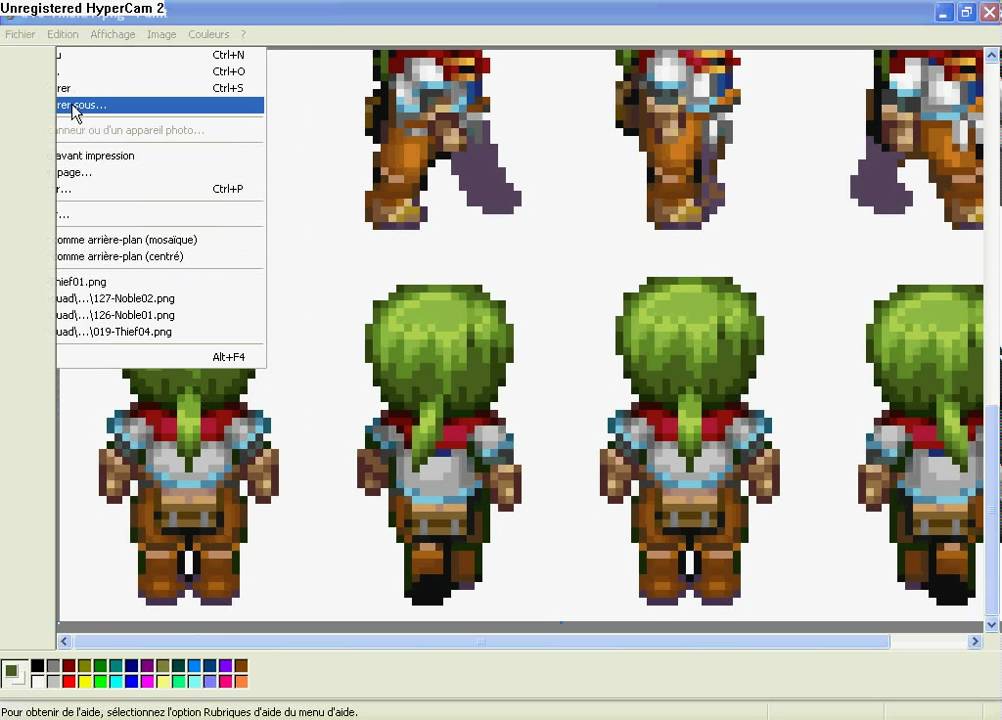Pick the spring green color swatch
The width and height of the screenshot is (1002, 720).
(179, 682)
